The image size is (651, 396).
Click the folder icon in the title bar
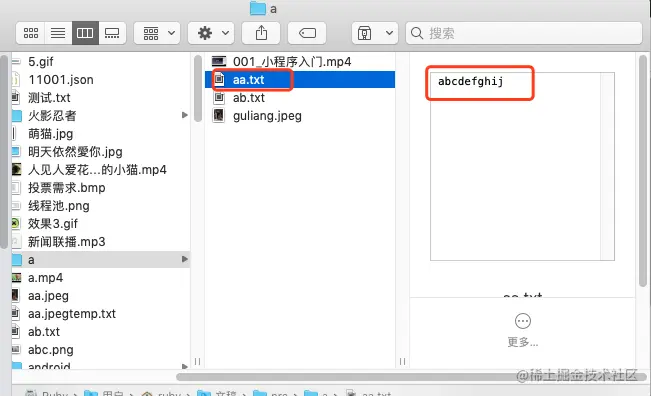257,8
